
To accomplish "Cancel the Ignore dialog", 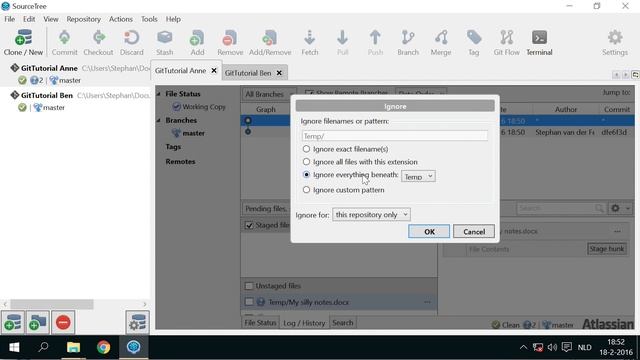I will click(474, 231).
